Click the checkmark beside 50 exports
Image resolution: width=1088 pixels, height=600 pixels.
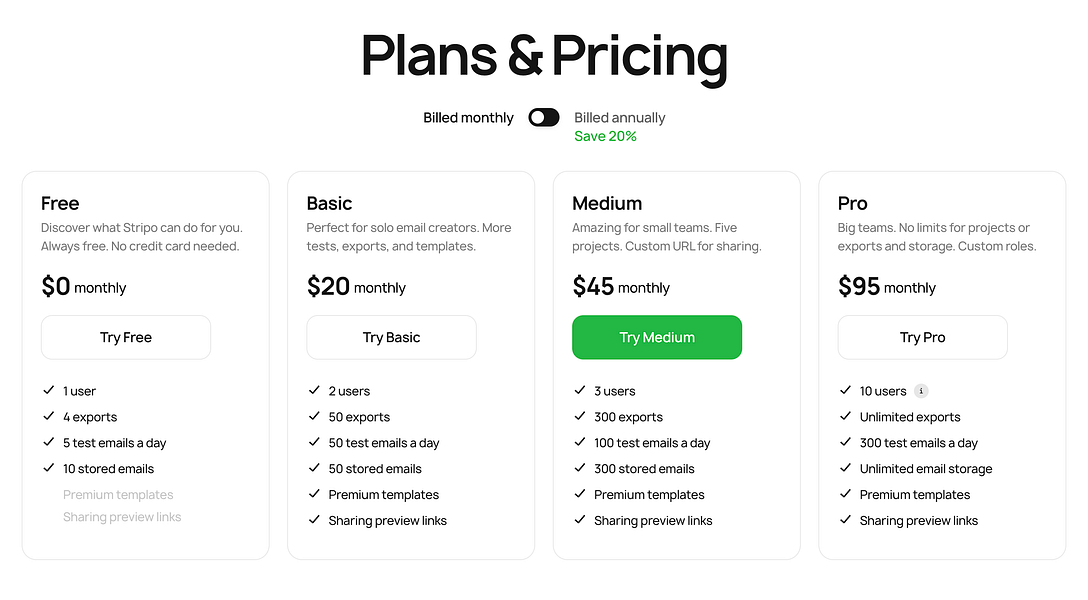(314, 416)
